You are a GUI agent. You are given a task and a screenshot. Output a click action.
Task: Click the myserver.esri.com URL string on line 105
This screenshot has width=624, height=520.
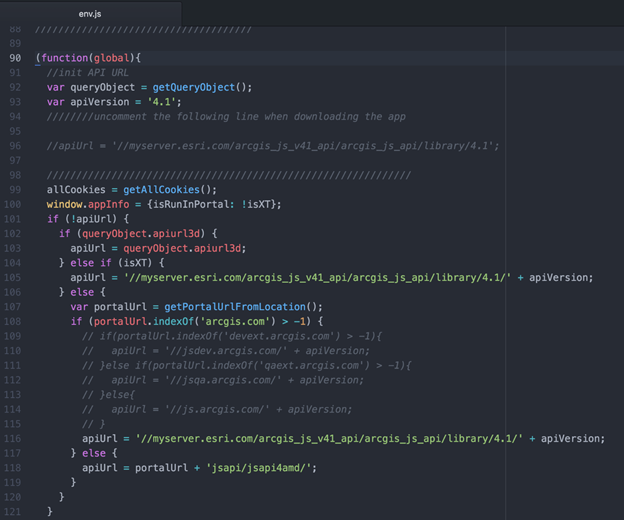click(x=317, y=278)
